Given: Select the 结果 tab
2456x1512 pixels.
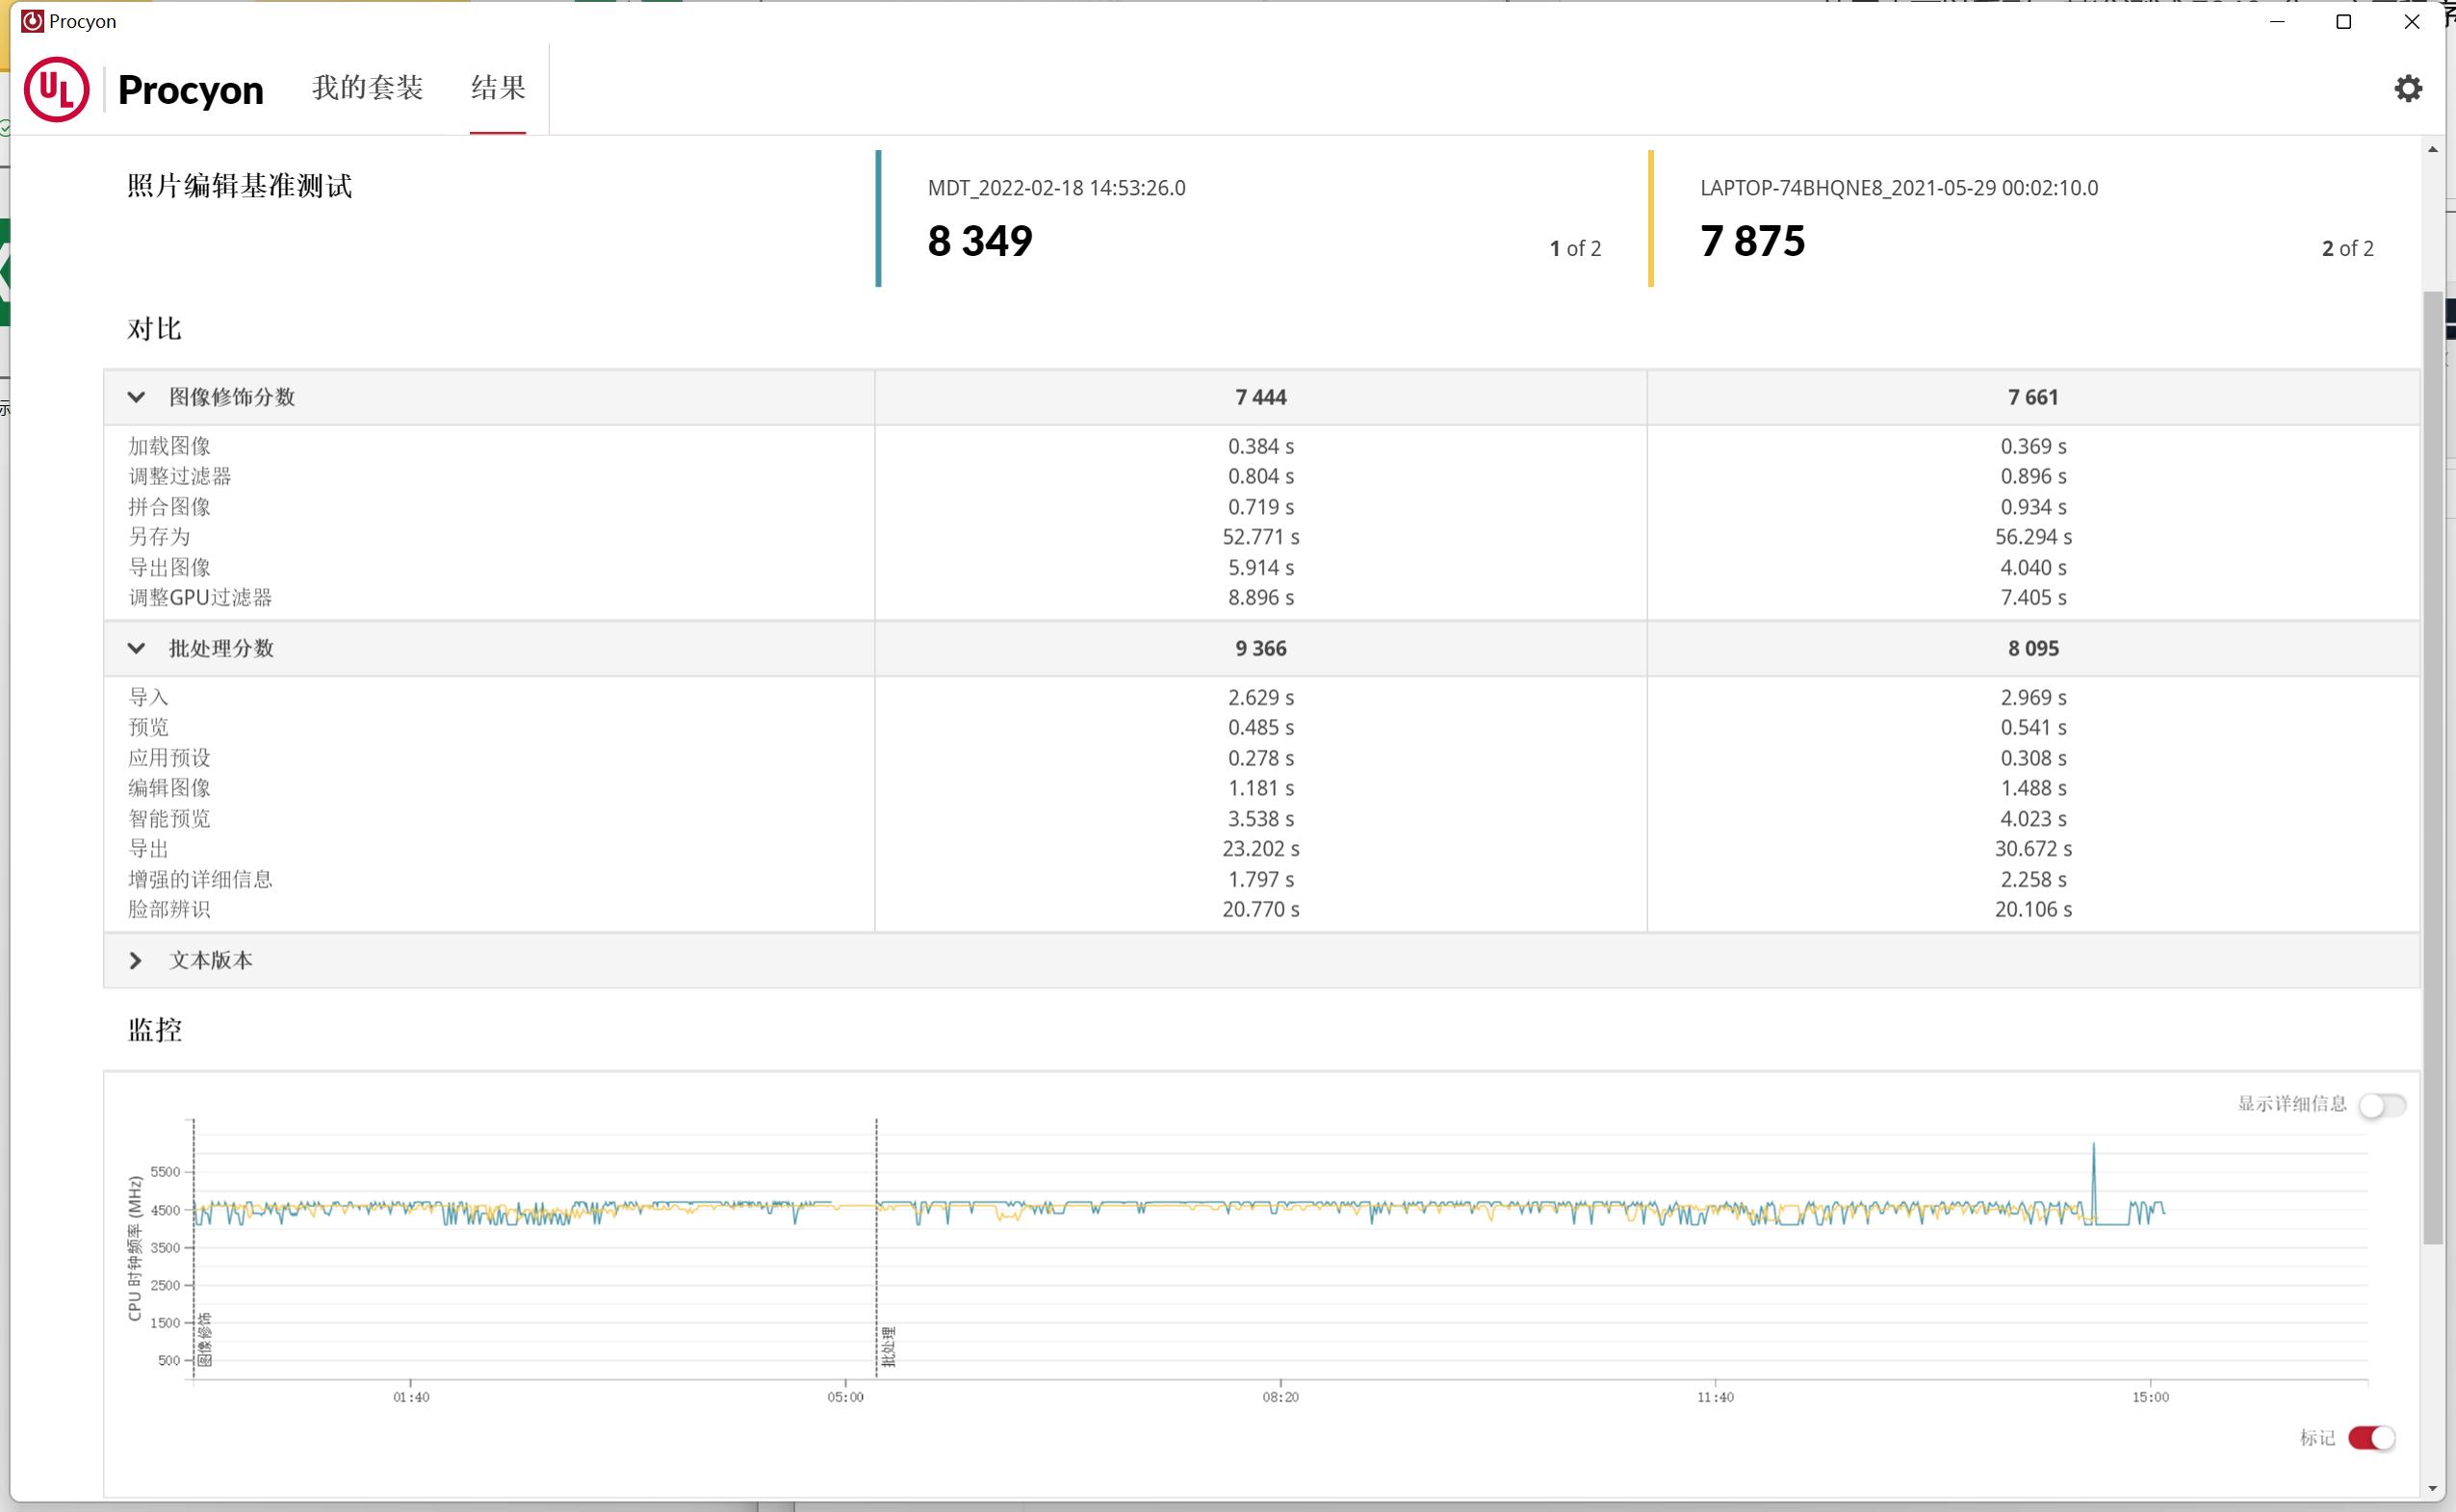Looking at the screenshot, I should (498, 88).
